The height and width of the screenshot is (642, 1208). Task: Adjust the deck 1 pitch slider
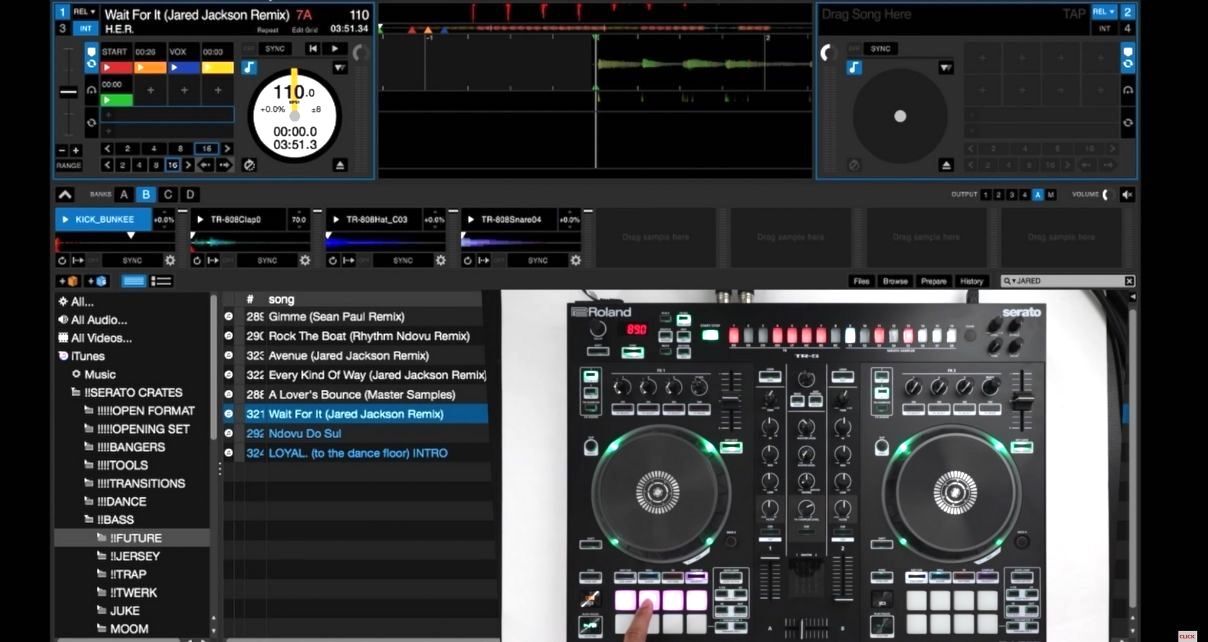(x=68, y=92)
